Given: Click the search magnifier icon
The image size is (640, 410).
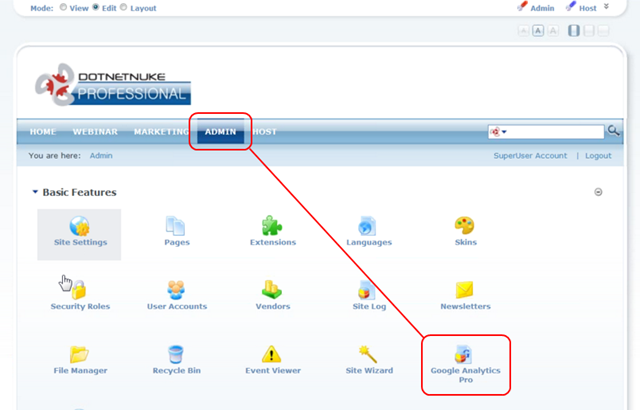Looking at the screenshot, I should [613, 131].
